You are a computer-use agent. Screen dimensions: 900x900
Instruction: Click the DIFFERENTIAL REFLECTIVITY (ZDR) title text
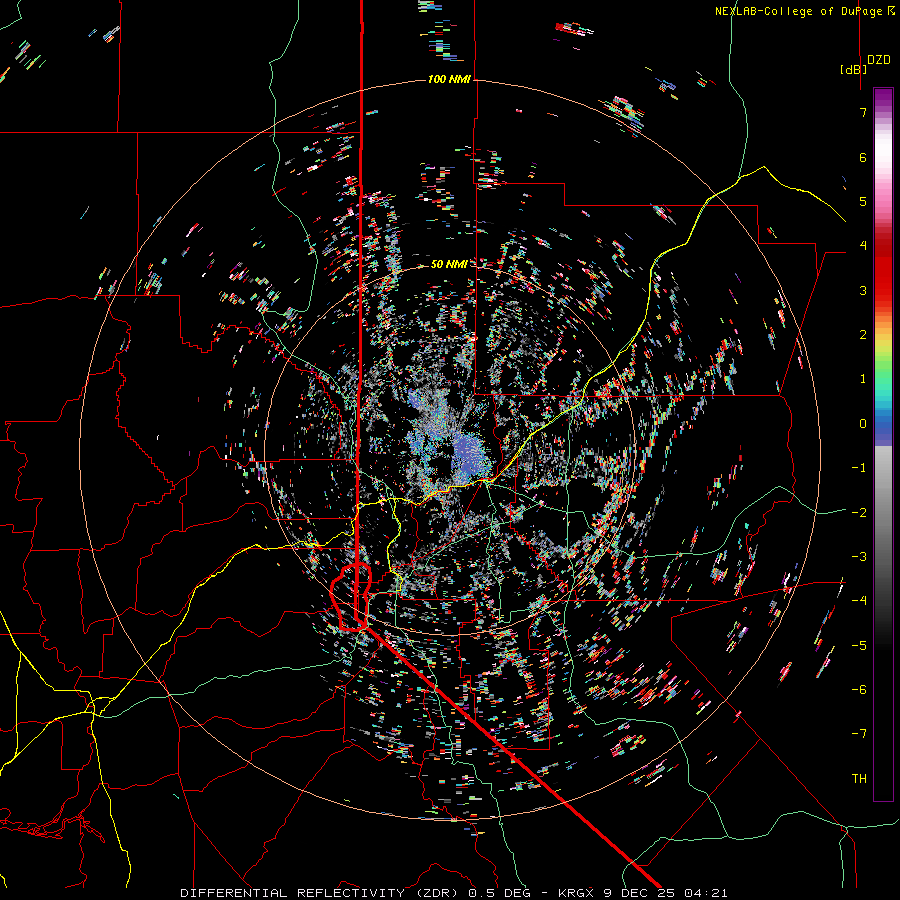(321, 893)
